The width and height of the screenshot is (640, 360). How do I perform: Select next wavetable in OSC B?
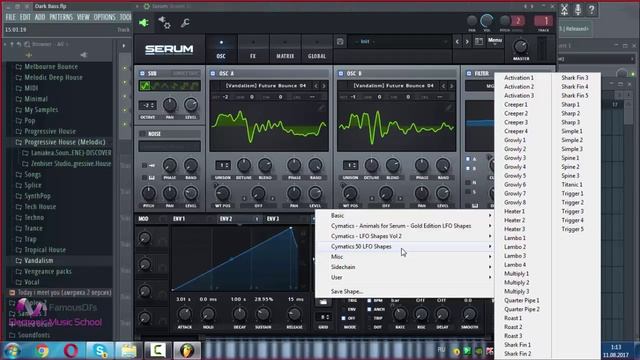point(451,86)
